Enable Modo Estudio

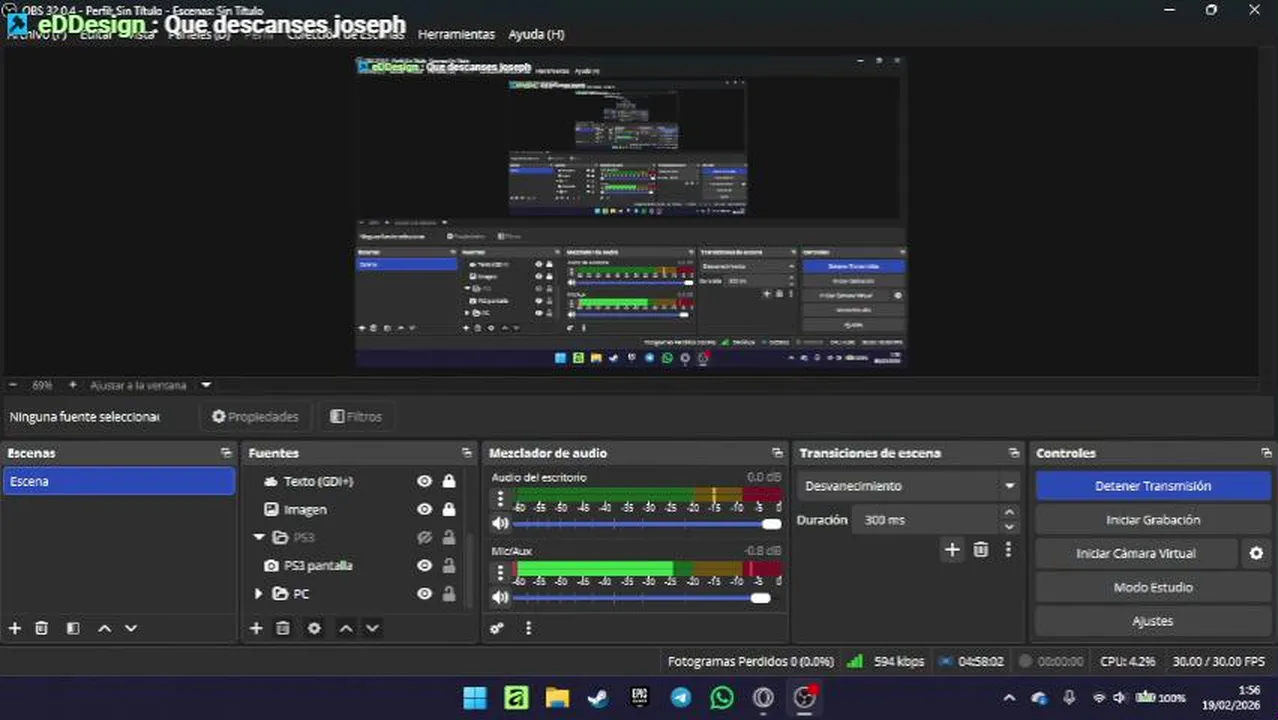tap(1153, 587)
